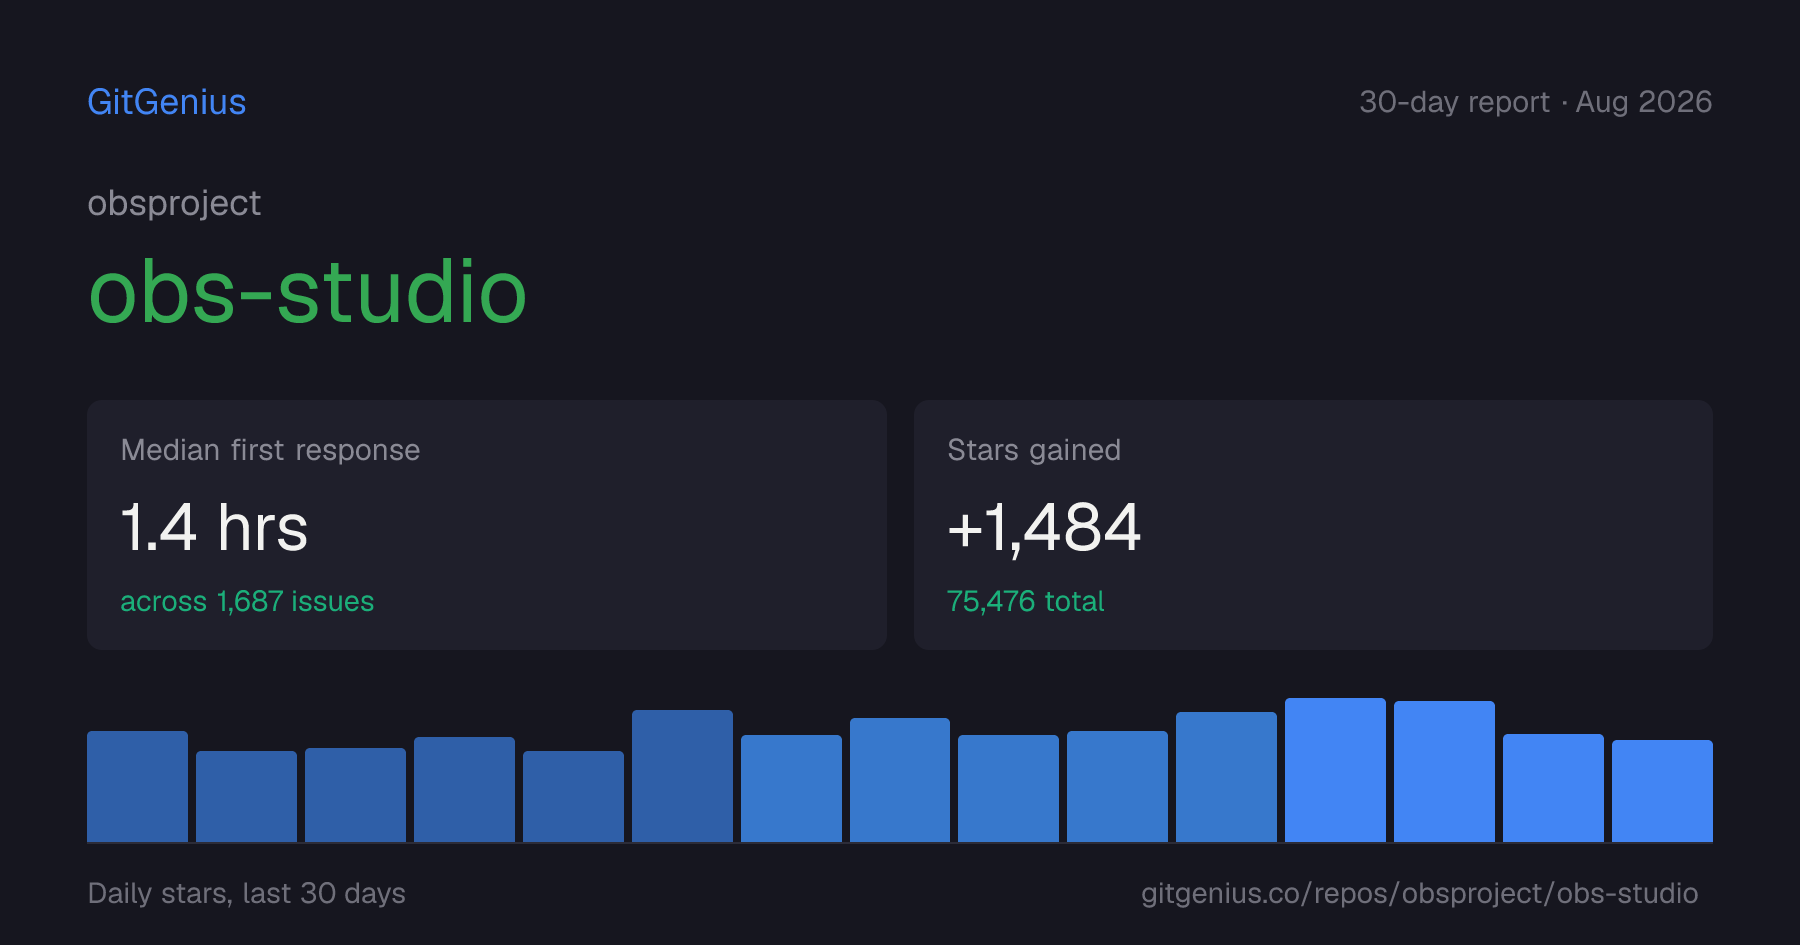This screenshot has width=1800, height=945.
Task: Select the "Median first response" label
Action: click(270, 450)
